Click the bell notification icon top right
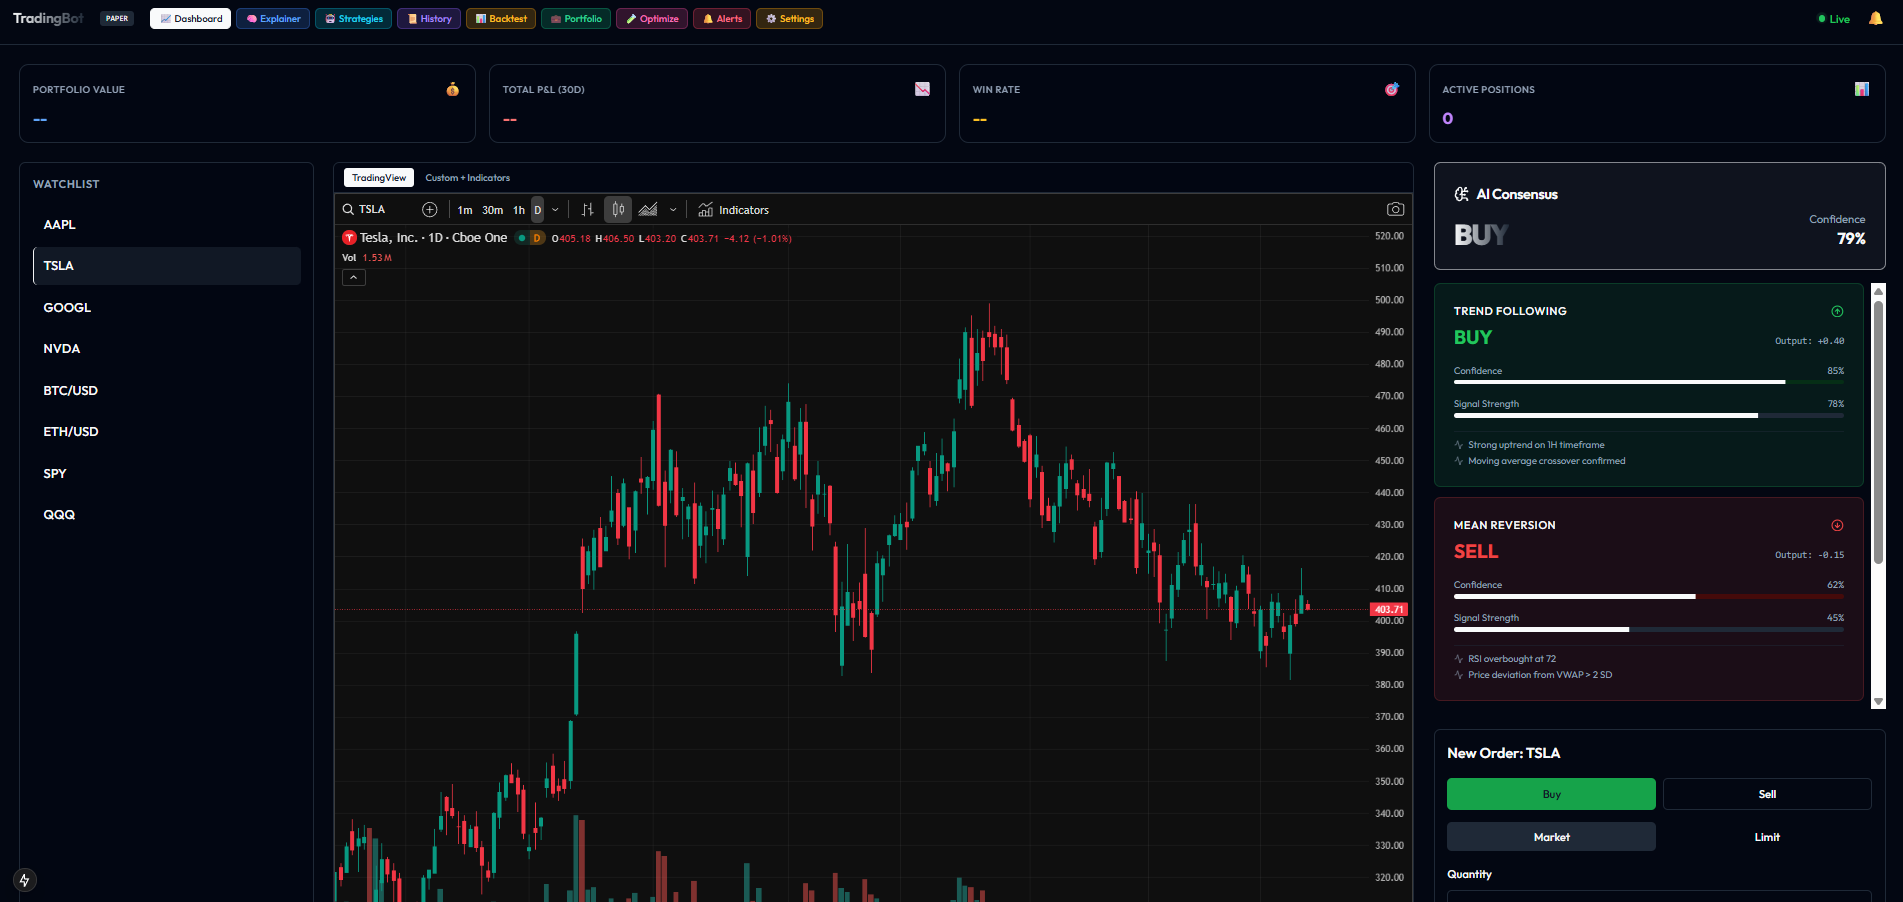 pyautogui.click(x=1875, y=18)
